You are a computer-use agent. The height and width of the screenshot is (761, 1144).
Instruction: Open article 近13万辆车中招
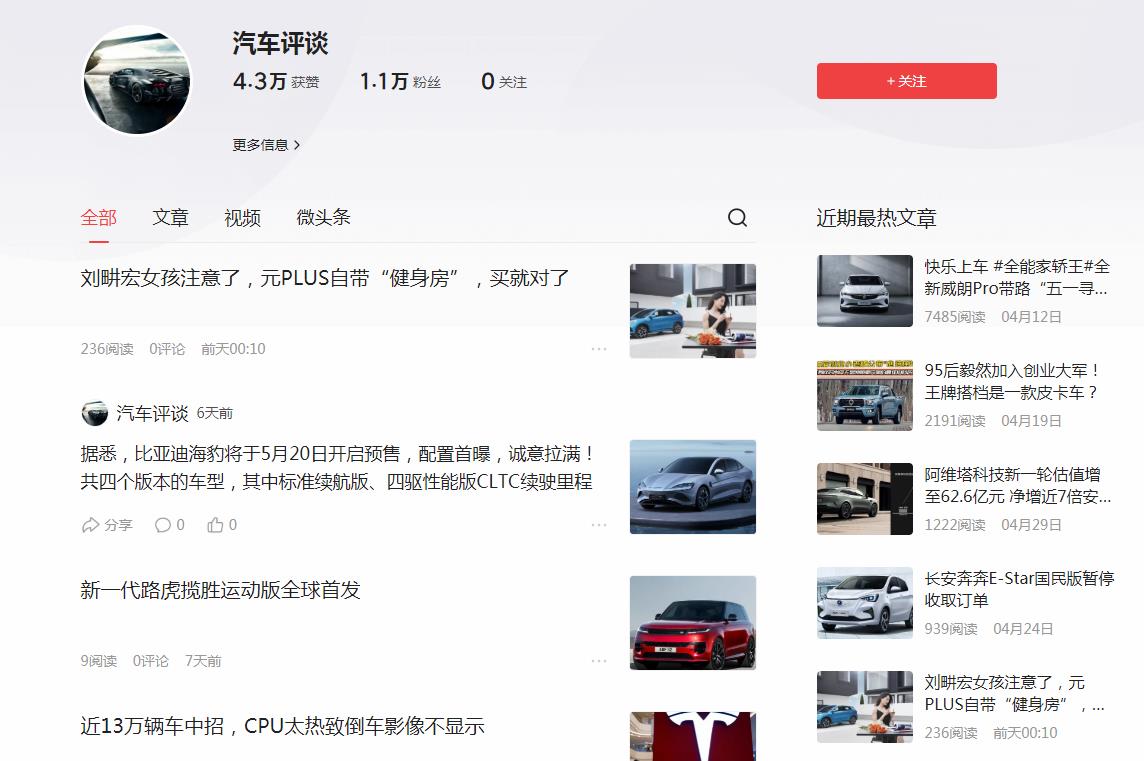click(282, 726)
